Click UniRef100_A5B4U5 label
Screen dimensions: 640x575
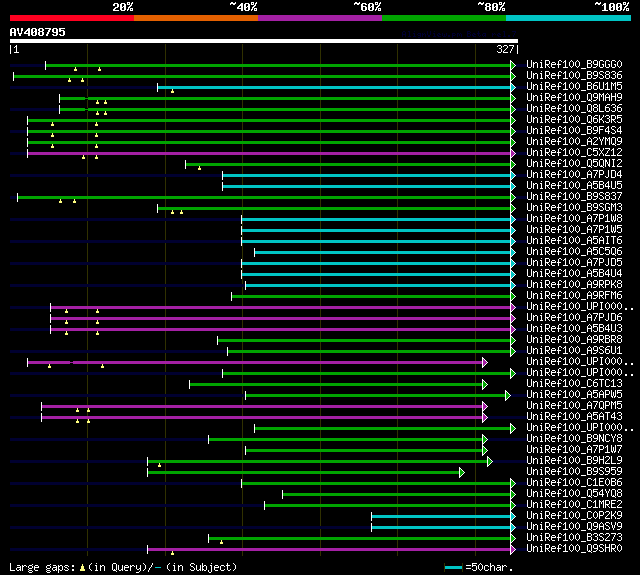click(x=574, y=186)
